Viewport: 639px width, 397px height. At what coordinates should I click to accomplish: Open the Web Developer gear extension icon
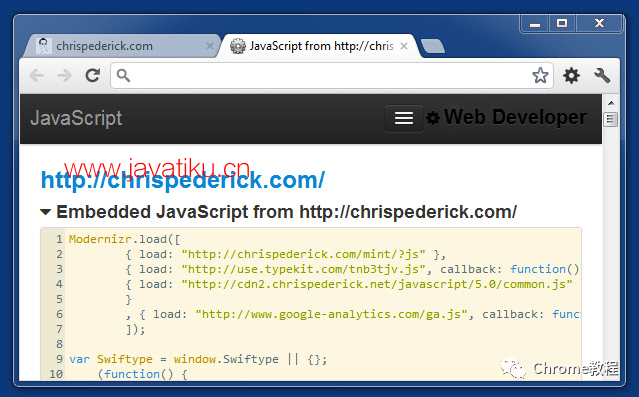point(571,75)
